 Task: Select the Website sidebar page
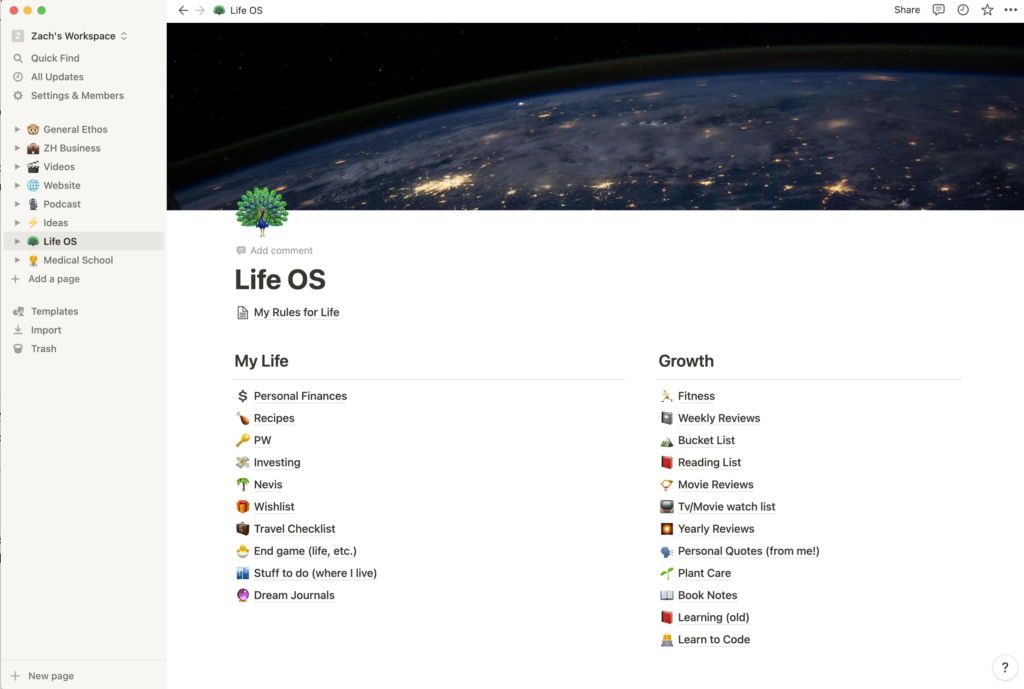pyautogui.click(x=84, y=185)
